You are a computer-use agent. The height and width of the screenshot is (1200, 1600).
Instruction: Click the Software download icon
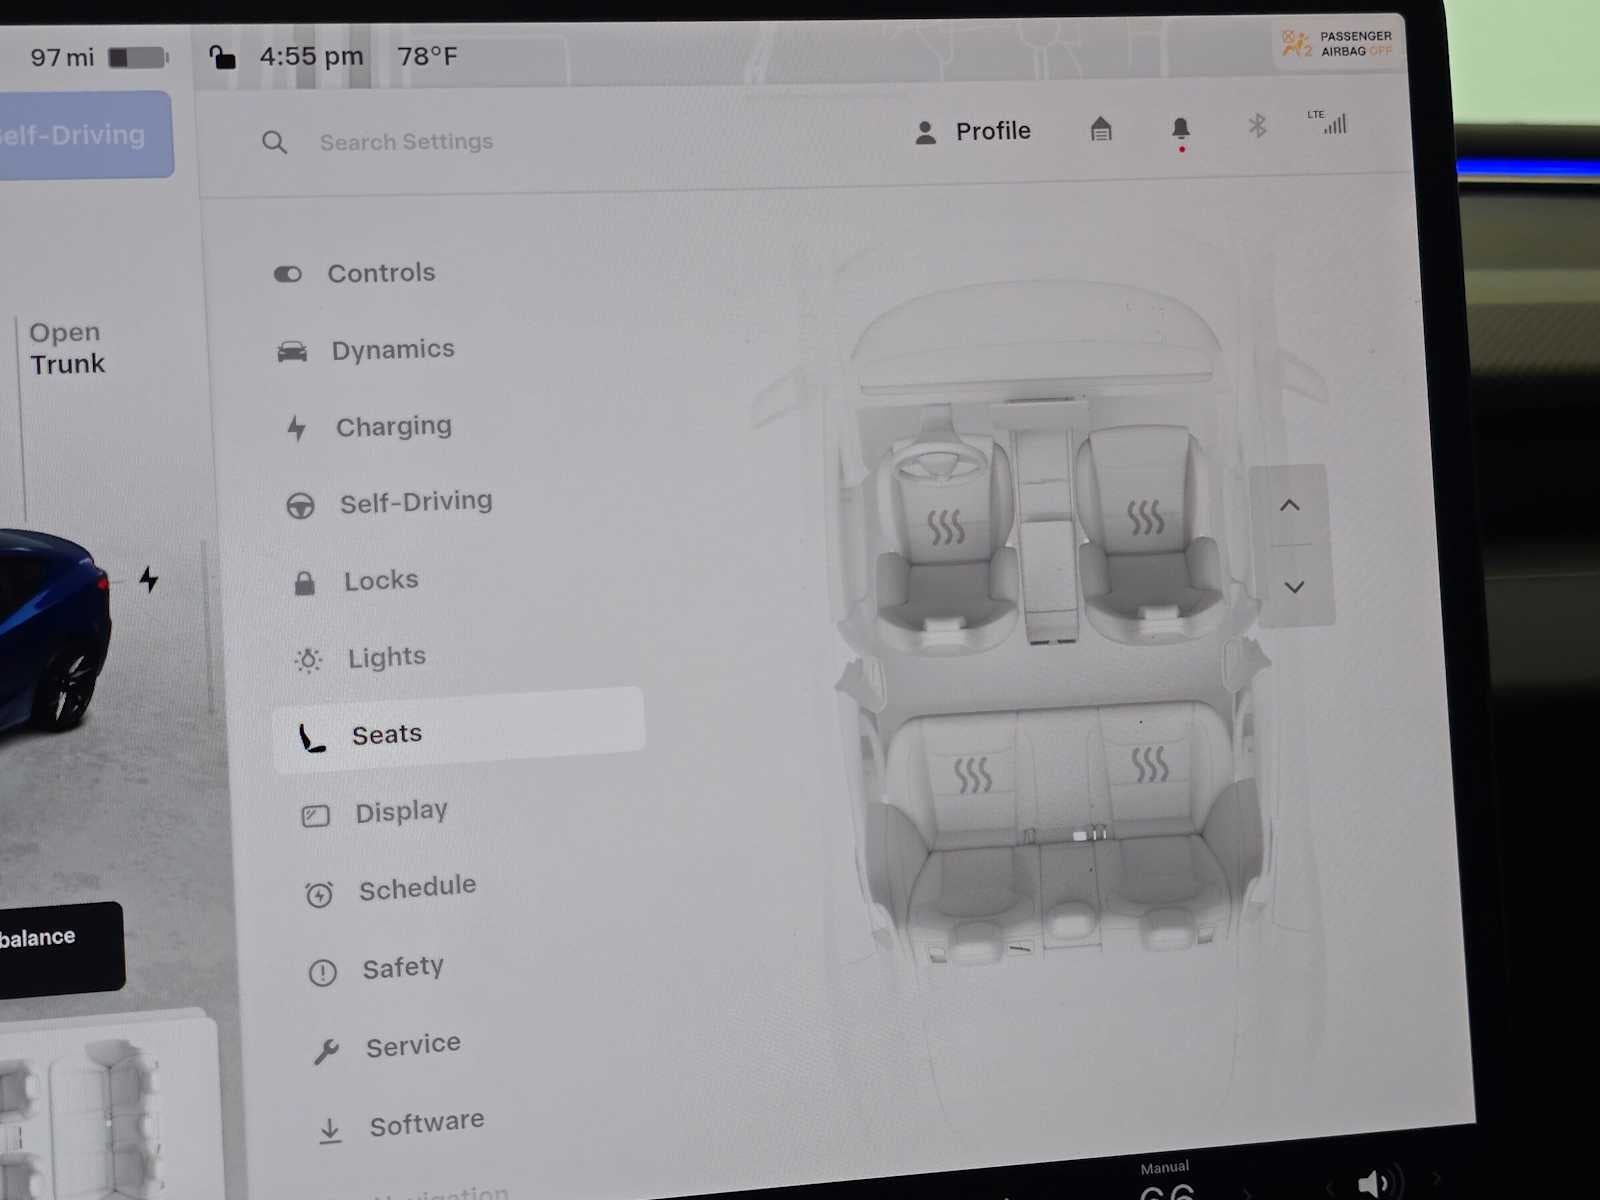coord(330,1131)
